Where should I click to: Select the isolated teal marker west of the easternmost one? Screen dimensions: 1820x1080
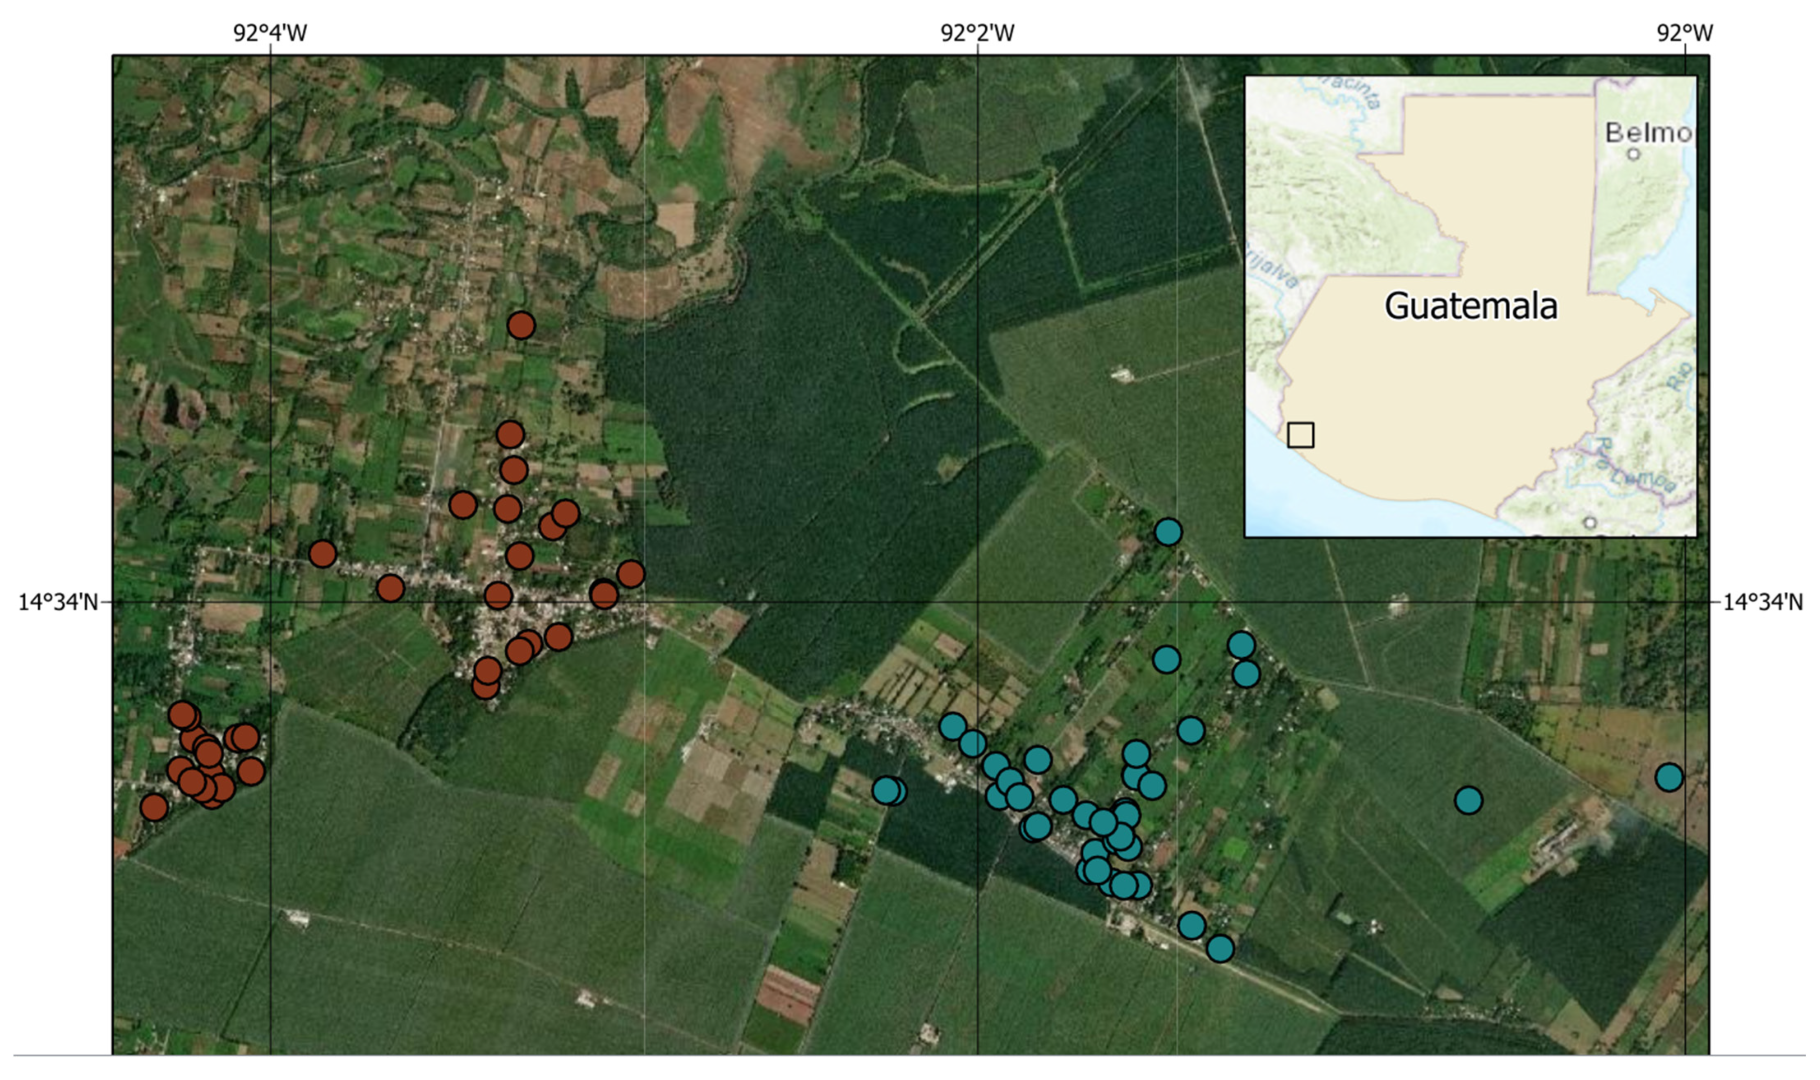(1468, 800)
